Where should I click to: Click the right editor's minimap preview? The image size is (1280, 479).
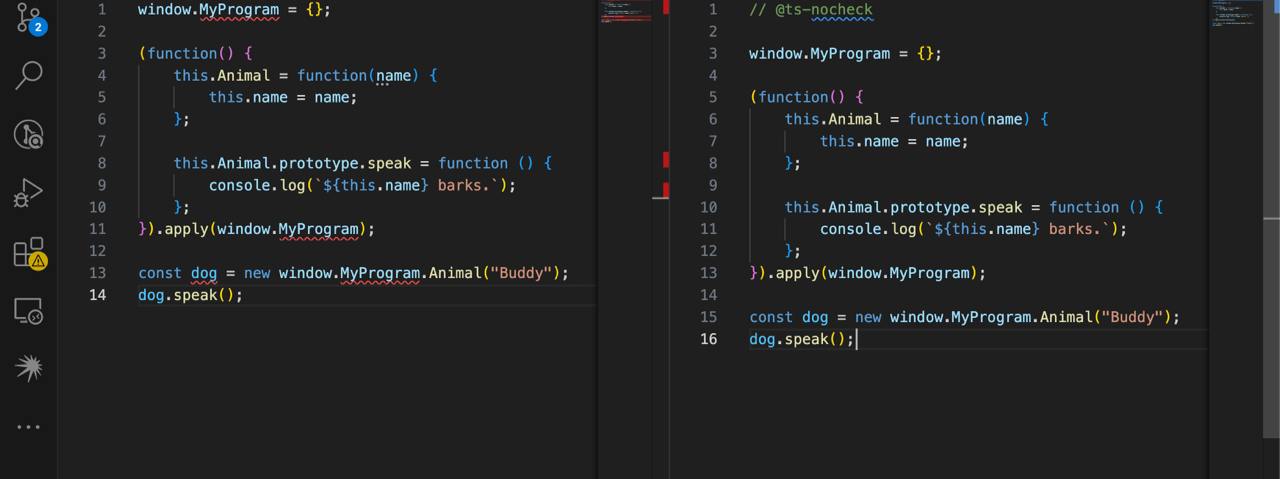(1234, 14)
